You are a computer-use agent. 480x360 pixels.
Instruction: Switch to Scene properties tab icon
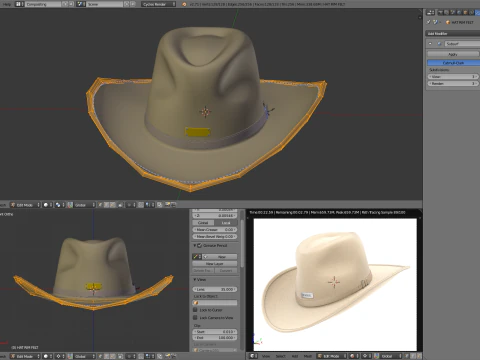[x=453, y=12]
